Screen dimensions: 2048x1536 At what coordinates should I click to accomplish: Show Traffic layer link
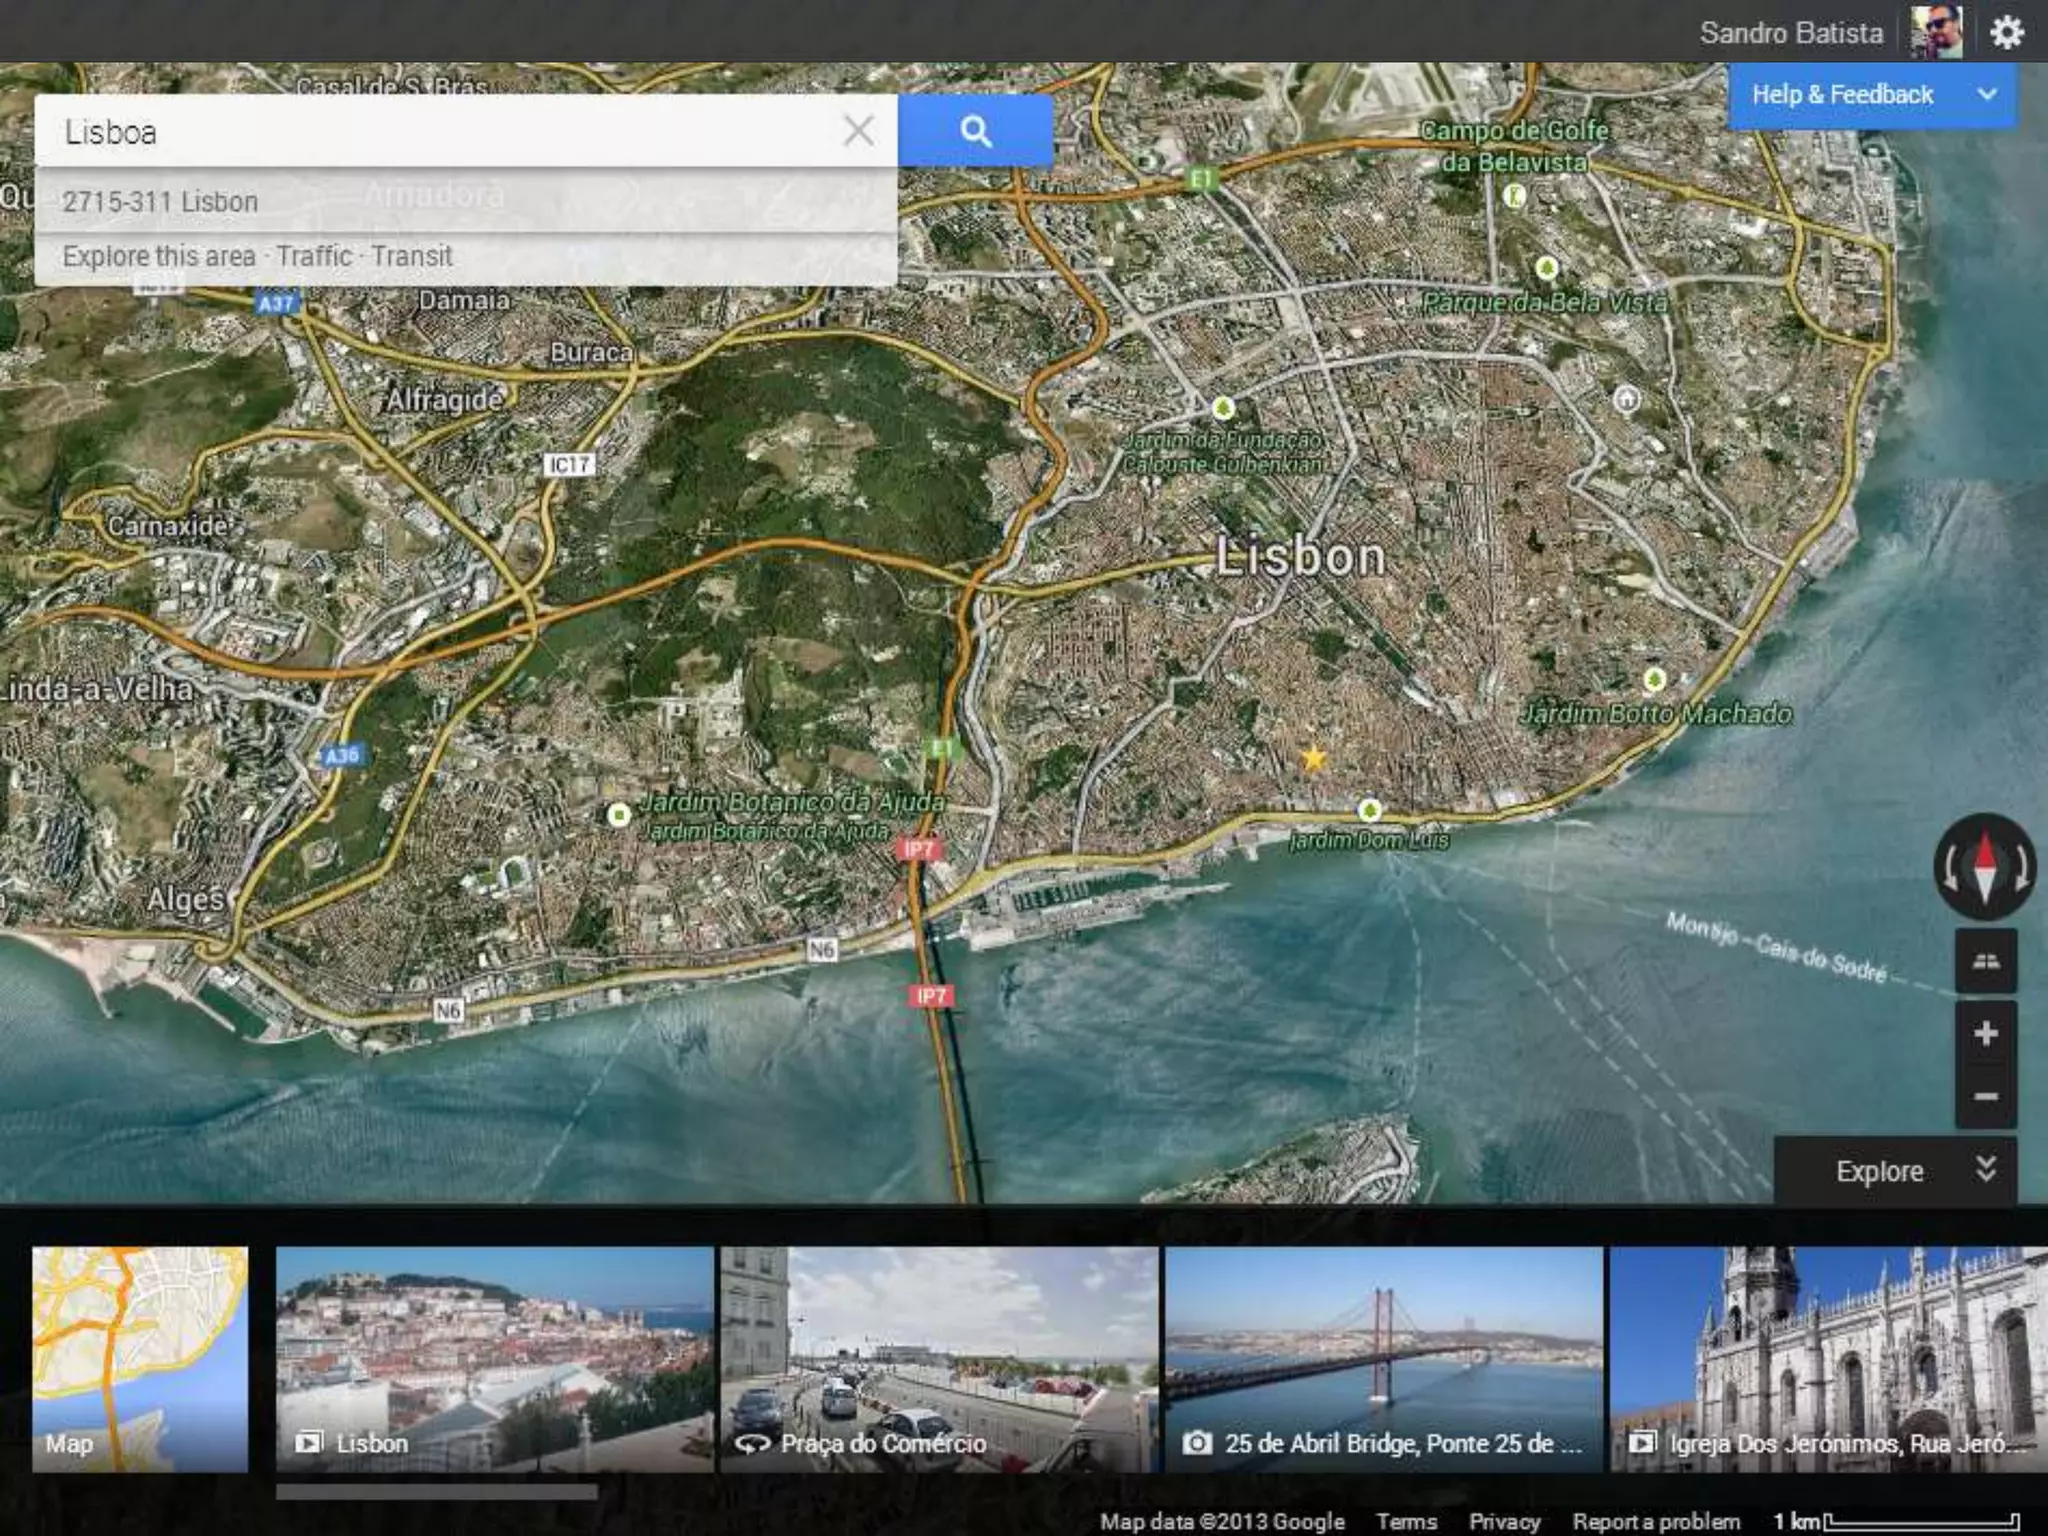click(x=313, y=256)
